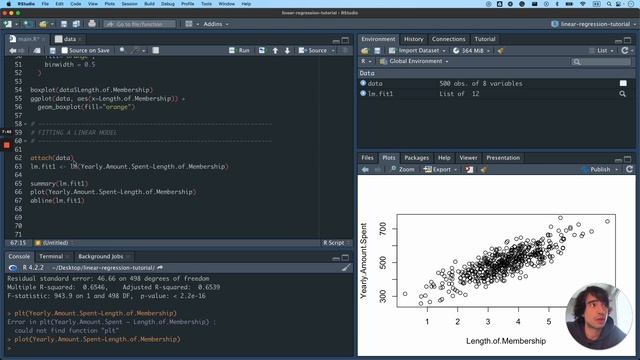Expand the lm.fit1 object details

click(x=363, y=93)
